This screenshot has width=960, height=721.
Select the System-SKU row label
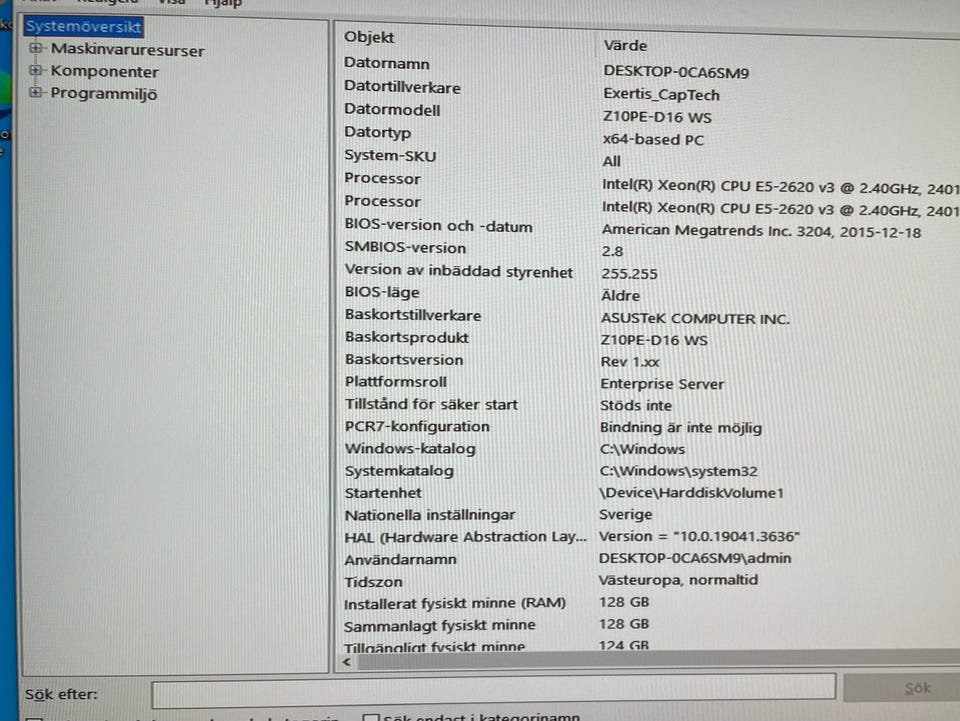coord(390,155)
